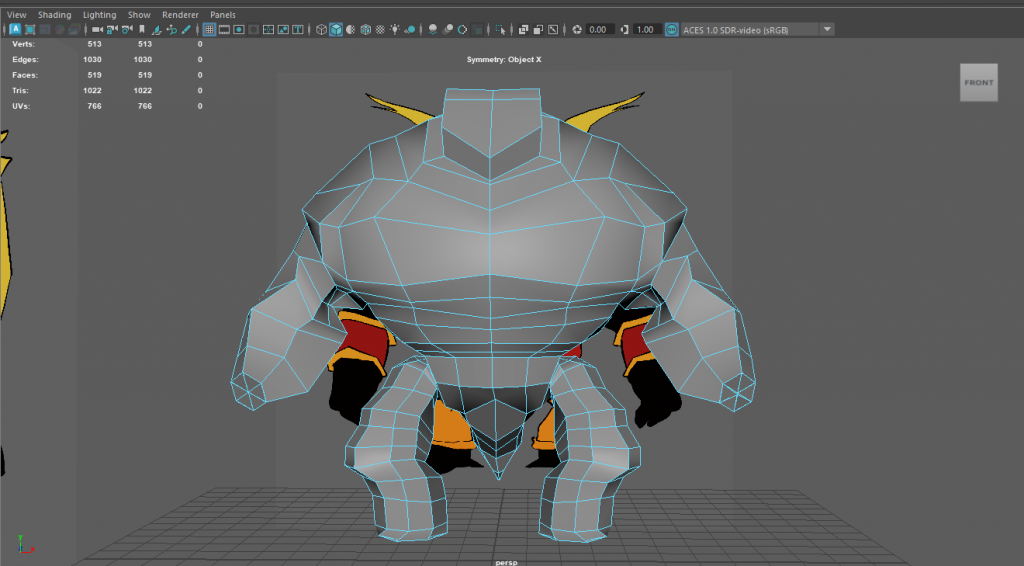This screenshot has width=1024, height=566.
Task: Toggle Wireframe on Shaded display
Action: coord(366,29)
